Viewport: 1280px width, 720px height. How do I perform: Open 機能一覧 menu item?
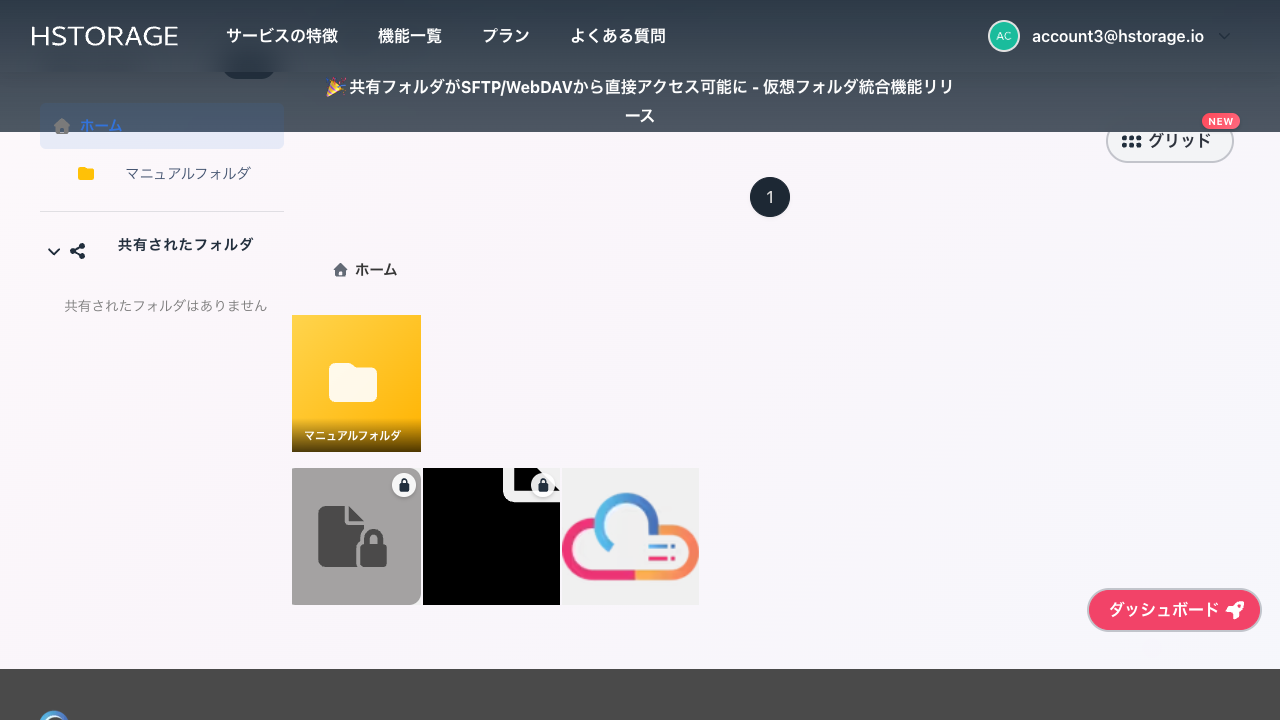pyautogui.click(x=410, y=36)
